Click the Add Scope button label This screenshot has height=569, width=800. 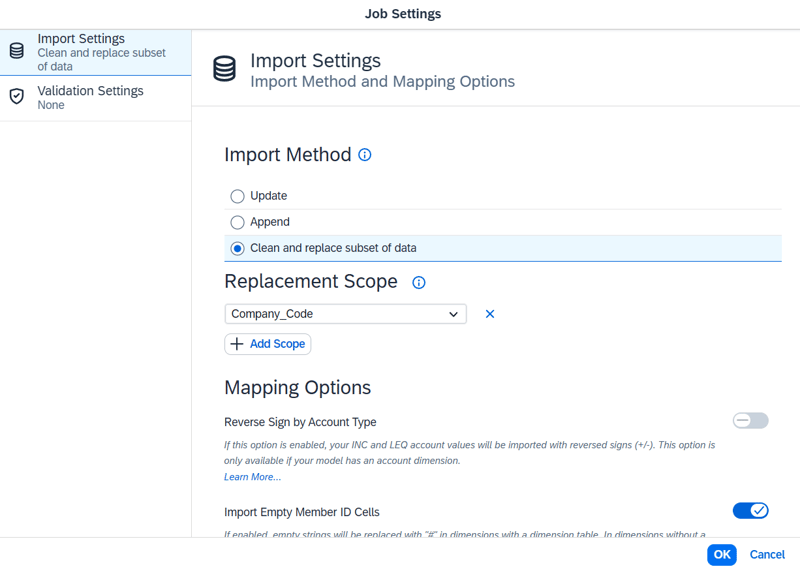click(x=277, y=344)
